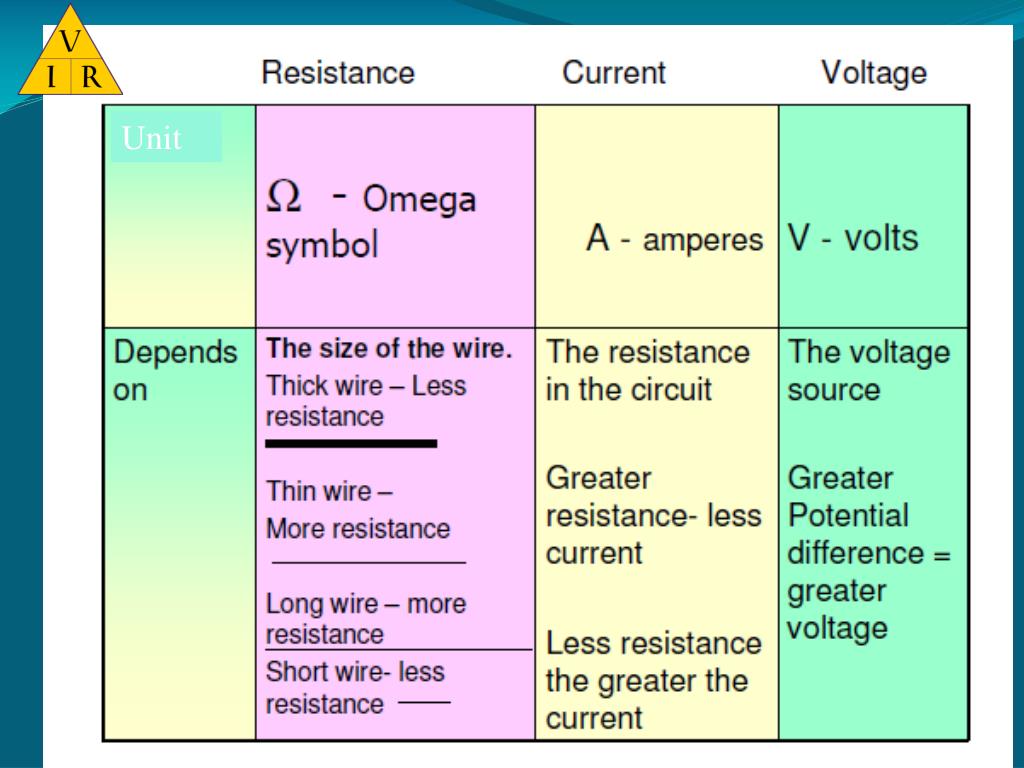Click the Long wire – more resistance text
This screenshot has height=768, width=1024.
366,619
